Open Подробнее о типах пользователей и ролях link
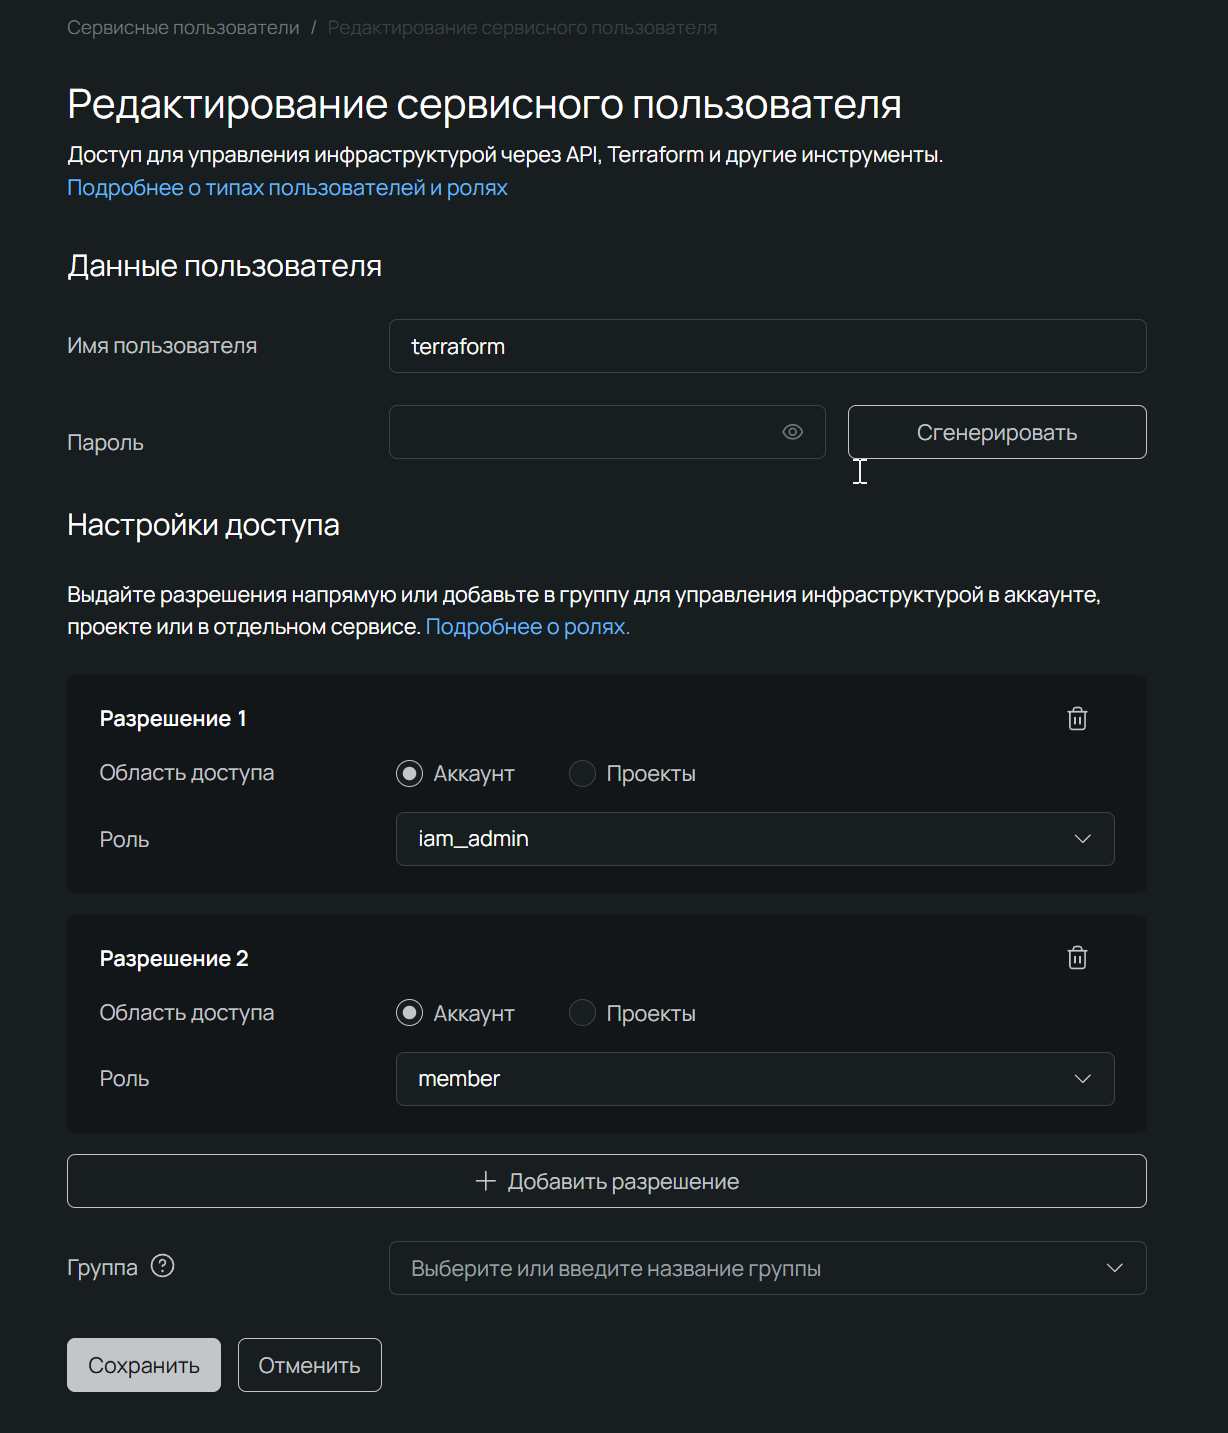This screenshot has width=1228, height=1433. tap(286, 187)
